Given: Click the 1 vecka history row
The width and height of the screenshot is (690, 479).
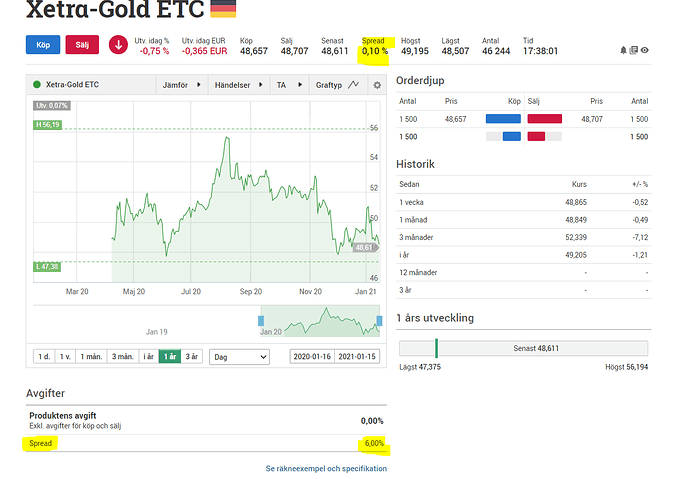Looking at the screenshot, I should click(523, 202).
